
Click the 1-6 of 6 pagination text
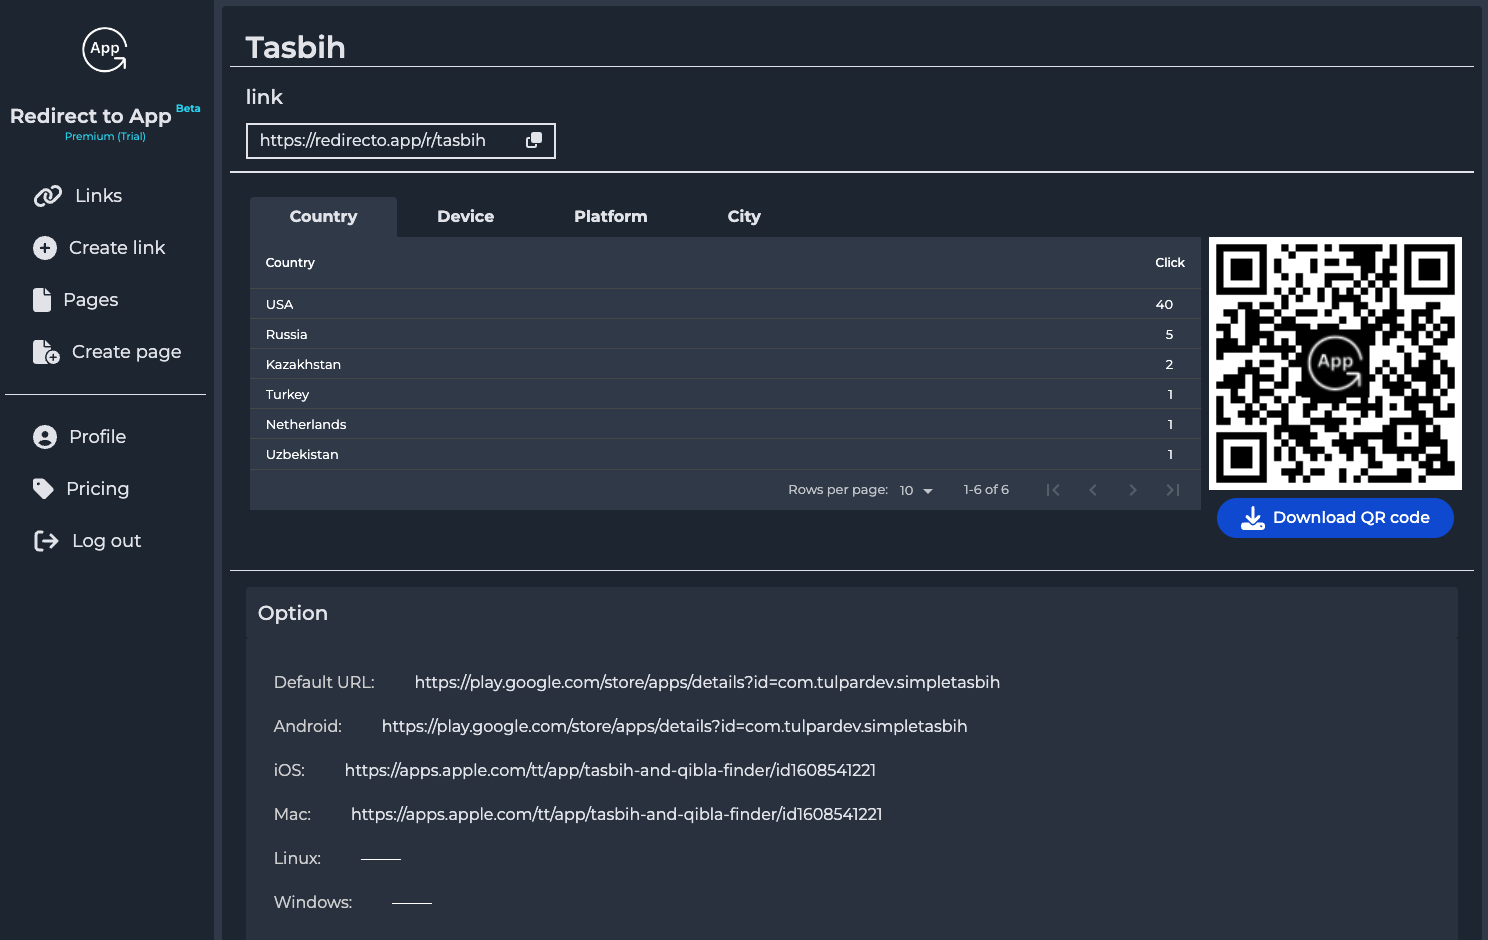click(x=986, y=490)
